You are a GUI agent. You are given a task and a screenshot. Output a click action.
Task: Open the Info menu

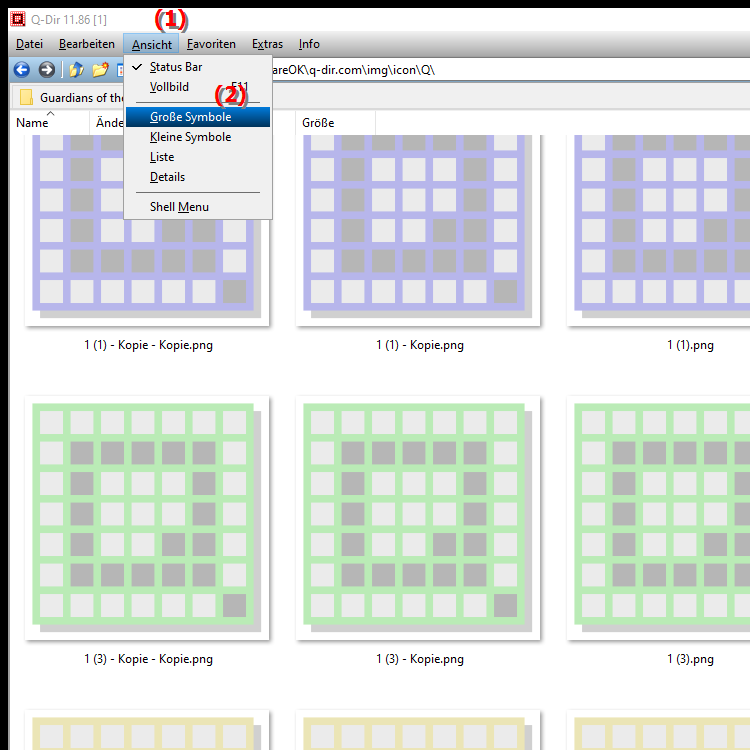309,44
